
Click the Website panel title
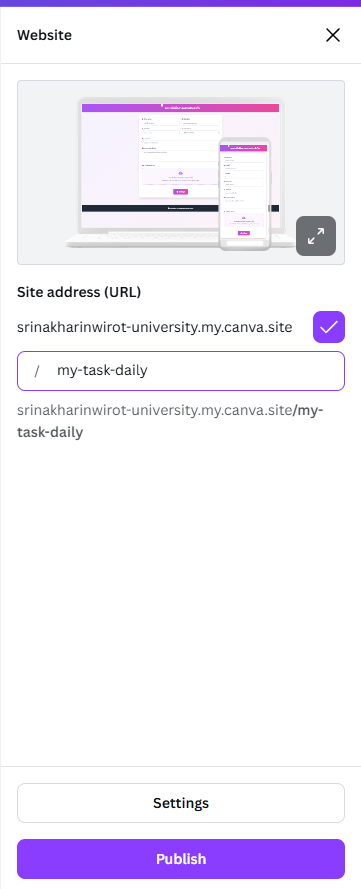(44, 35)
